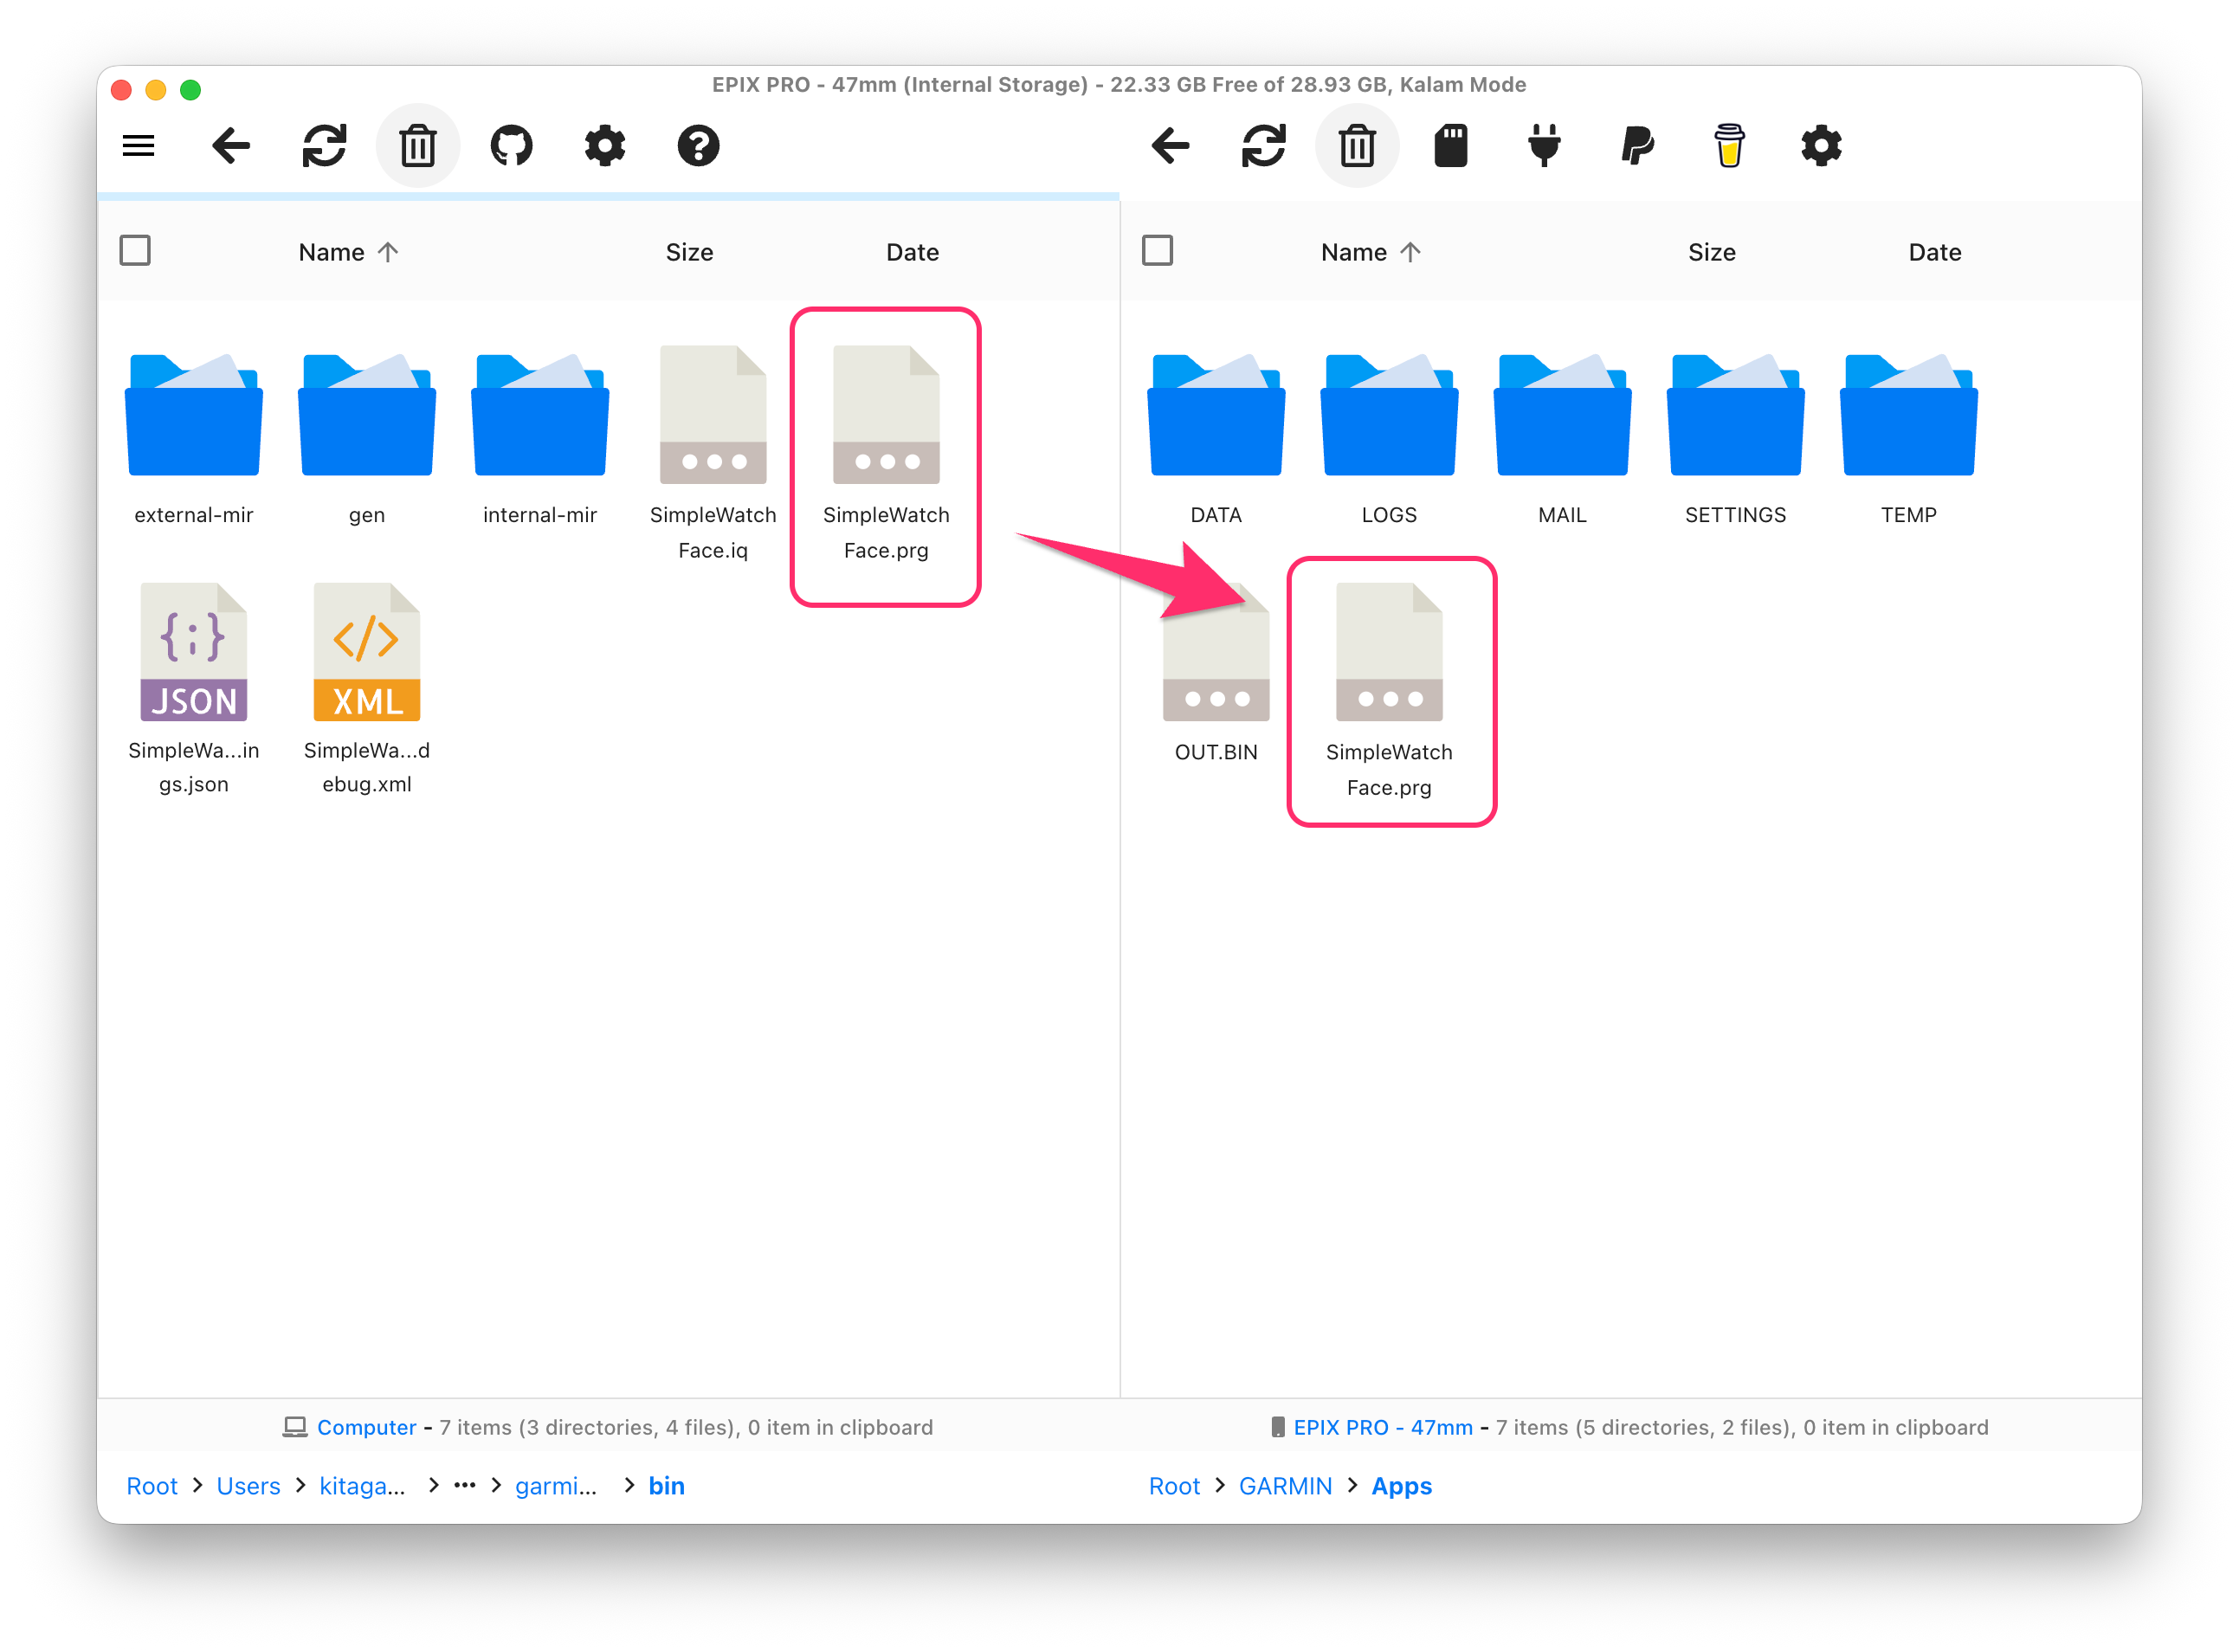The width and height of the screenshot is (2239, 1652).
Task: Select the SETTINGS folder on device
Action: [x=1735, y=438]
